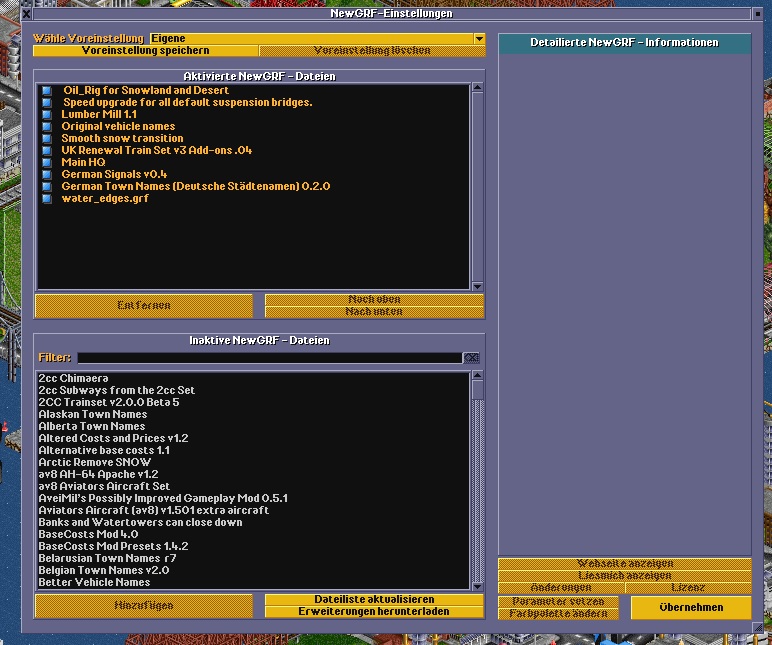
Task: Click "Voreinstellung speichern" to save the preset
Action: pos(146,50)
